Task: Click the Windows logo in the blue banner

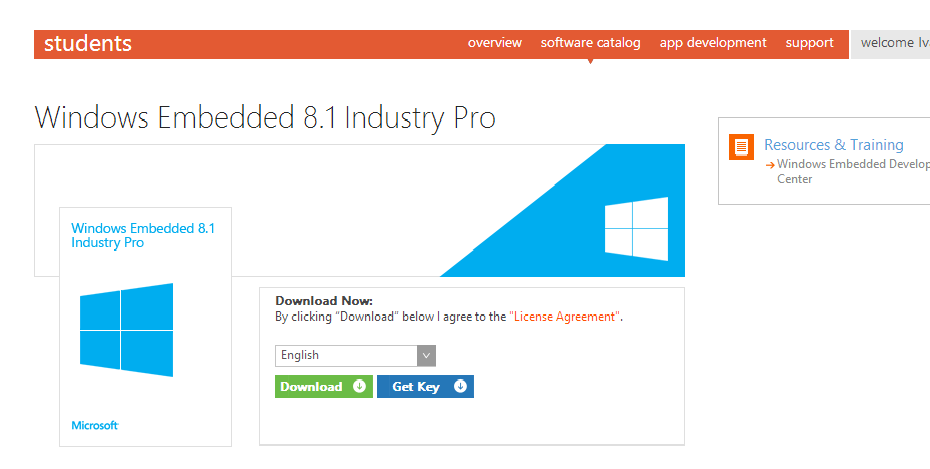Action: coord(636,229)
